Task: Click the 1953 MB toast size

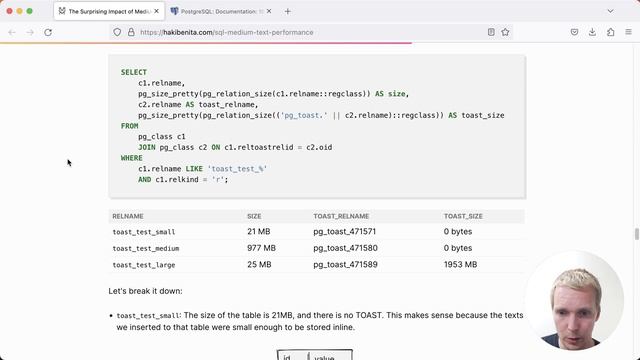Action: (x=460, y=264)
